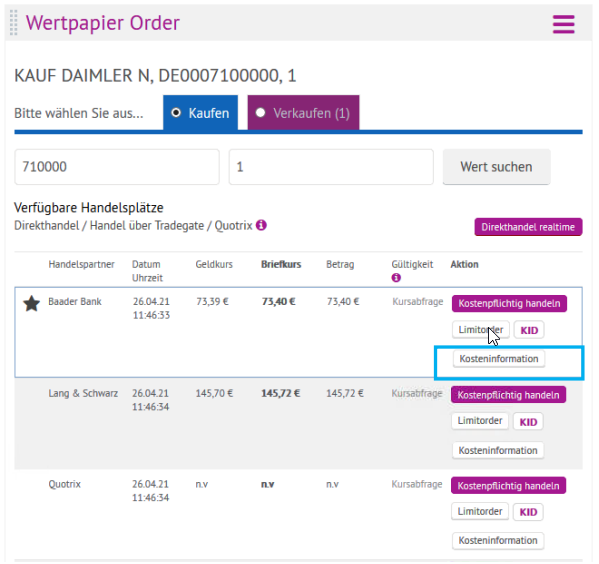Open Kosteninformation for Quotrix
Screen dimensions: 599x564
(498, 541)
